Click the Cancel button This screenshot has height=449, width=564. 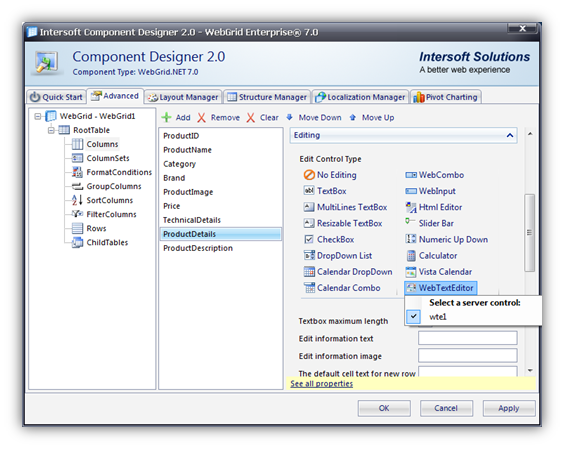tap(446, 408)
